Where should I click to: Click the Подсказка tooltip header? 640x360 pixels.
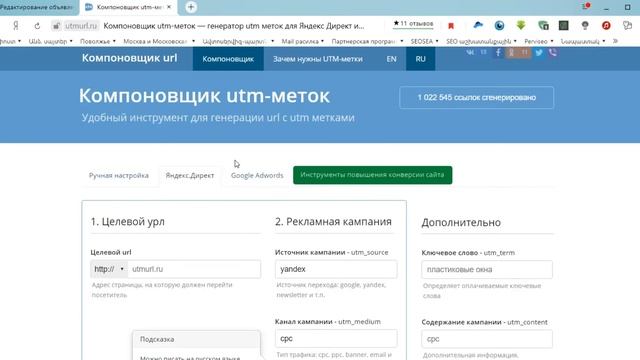pyautogui.click(x=196, y=339)
